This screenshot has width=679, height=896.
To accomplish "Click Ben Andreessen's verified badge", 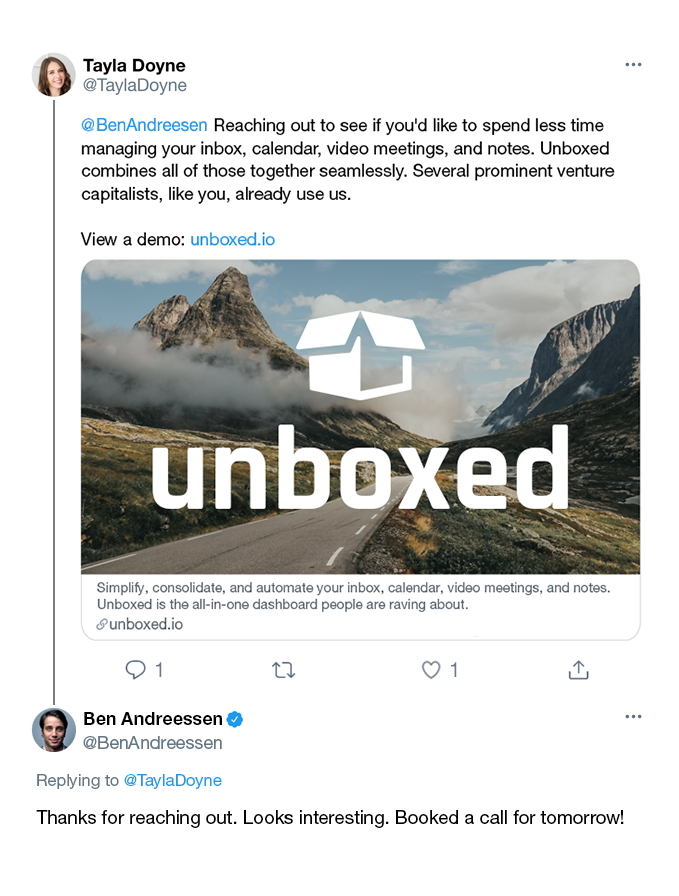I will click(x=235, y=719).
